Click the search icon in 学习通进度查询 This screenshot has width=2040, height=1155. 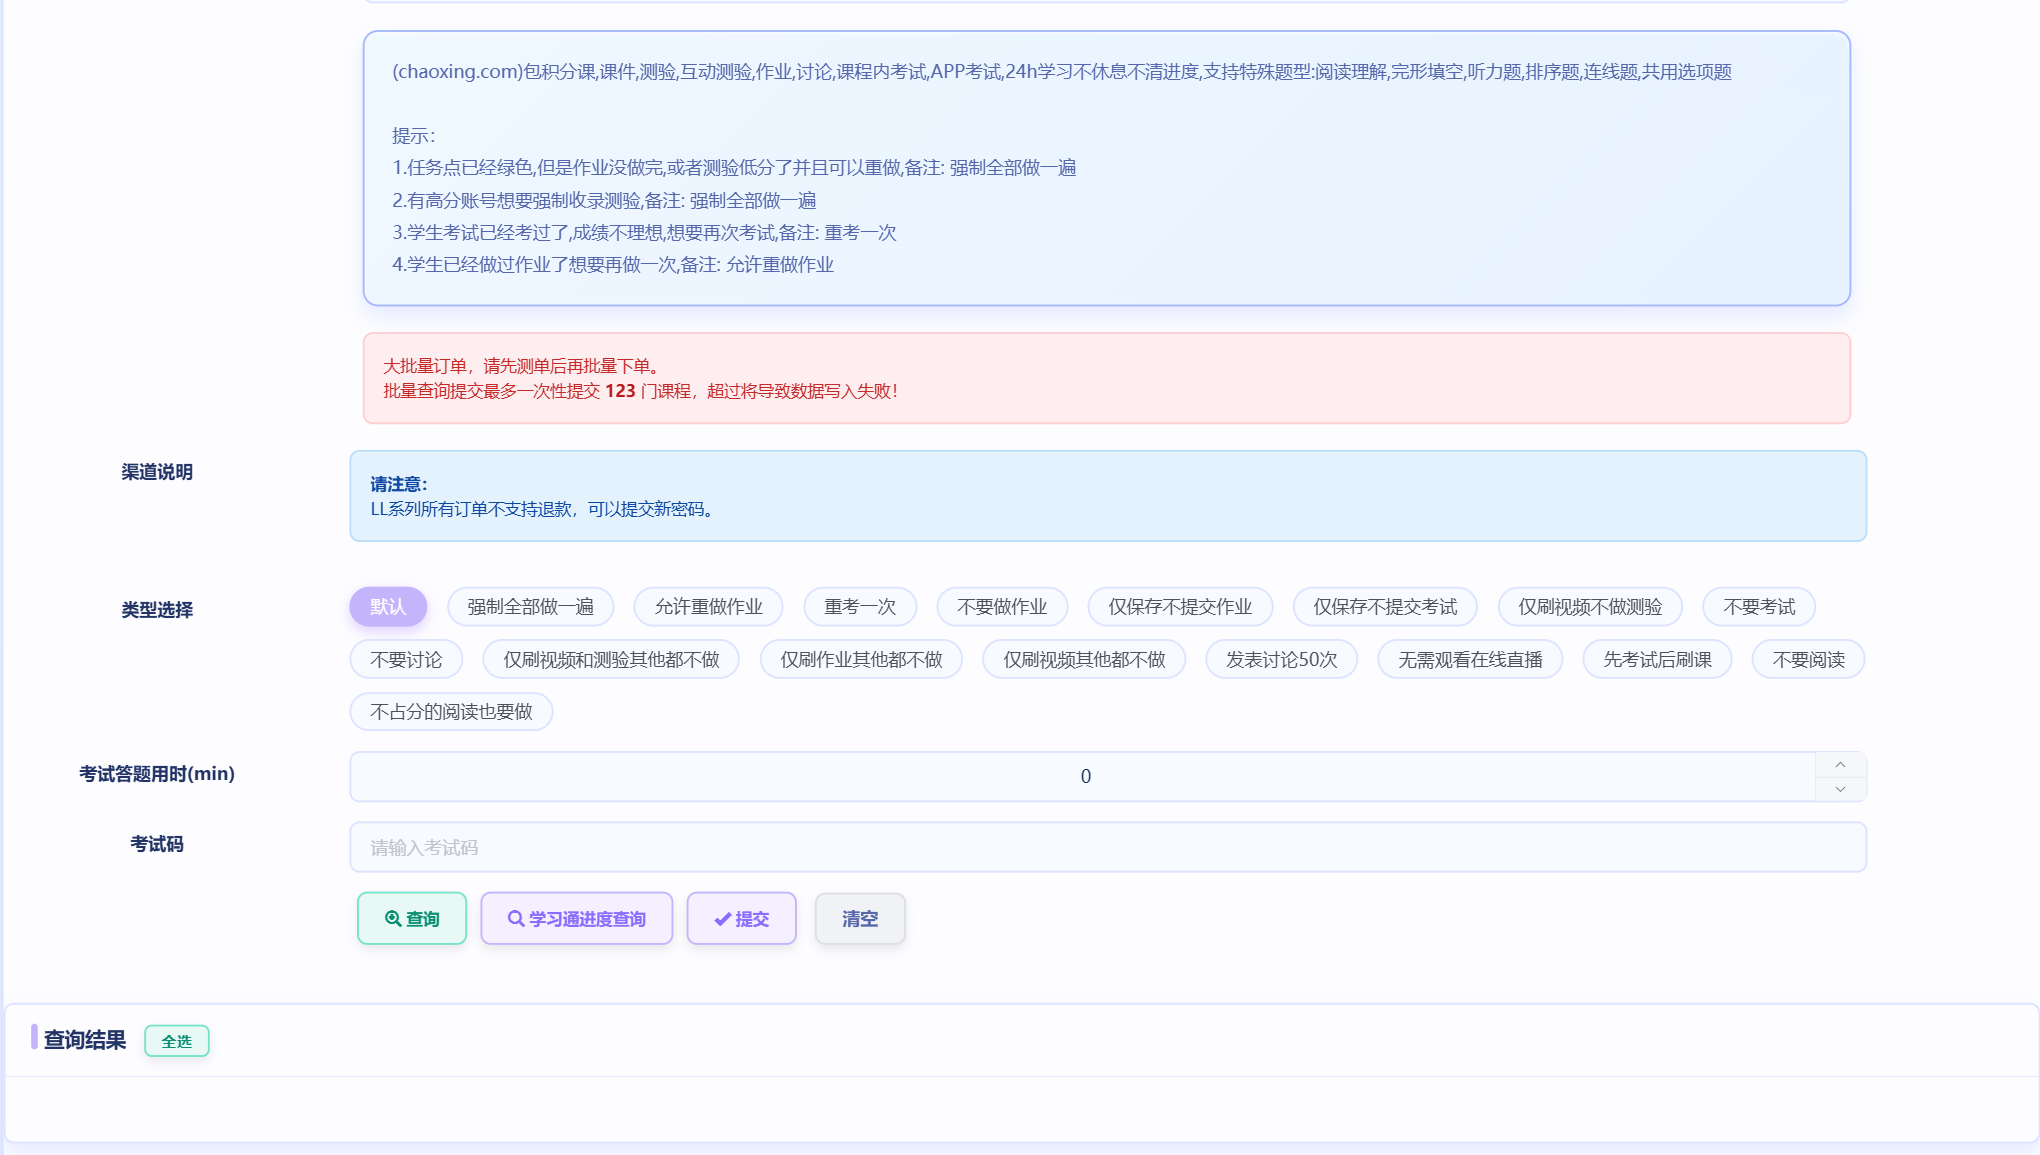[516, 918]
